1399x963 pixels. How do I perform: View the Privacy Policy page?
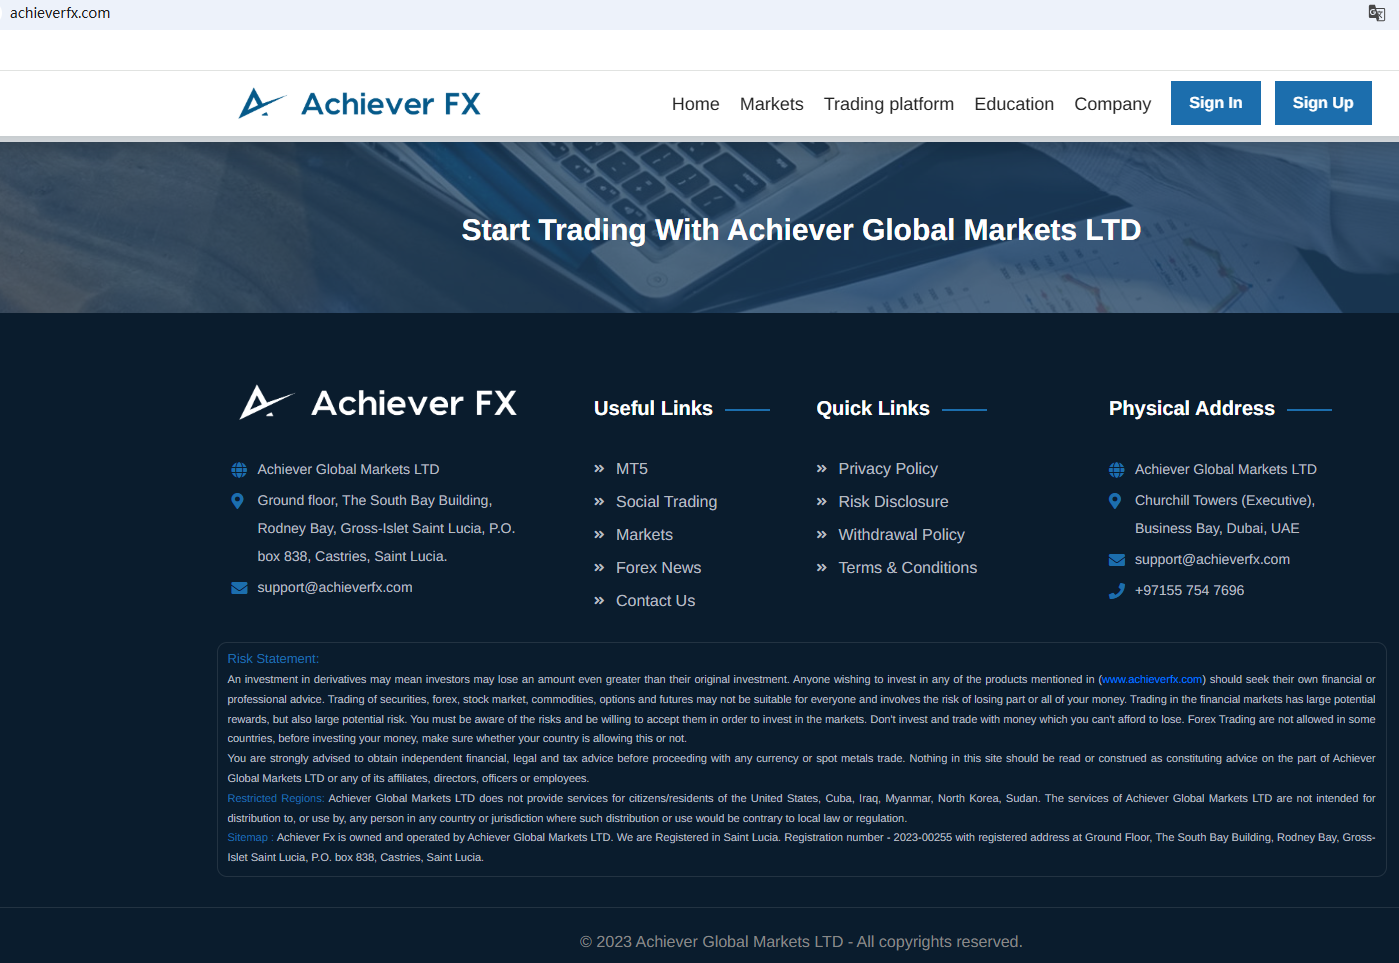point(888,468)
